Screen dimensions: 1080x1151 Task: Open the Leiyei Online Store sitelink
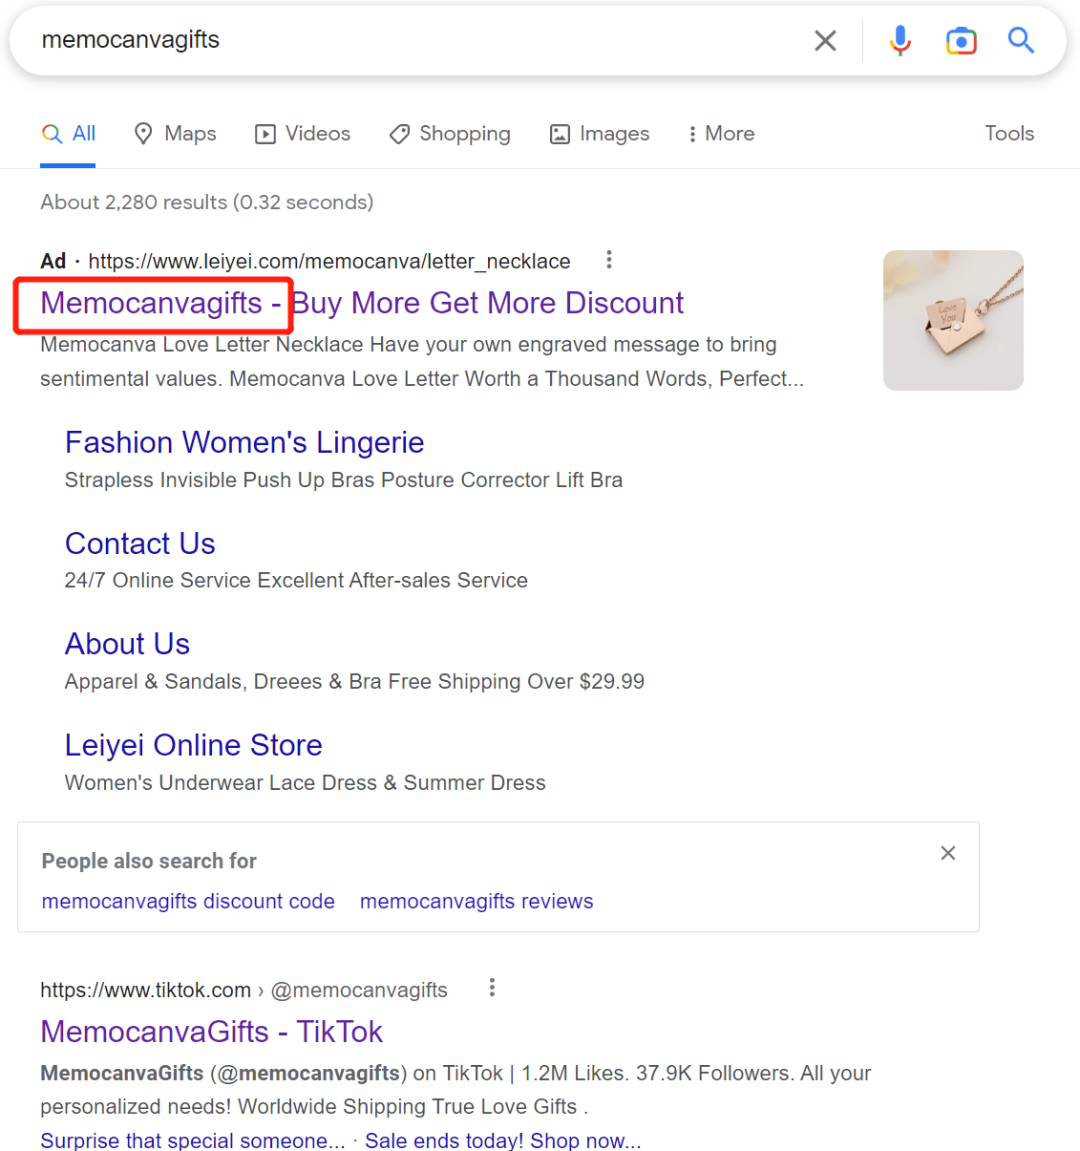click(193, 745)
